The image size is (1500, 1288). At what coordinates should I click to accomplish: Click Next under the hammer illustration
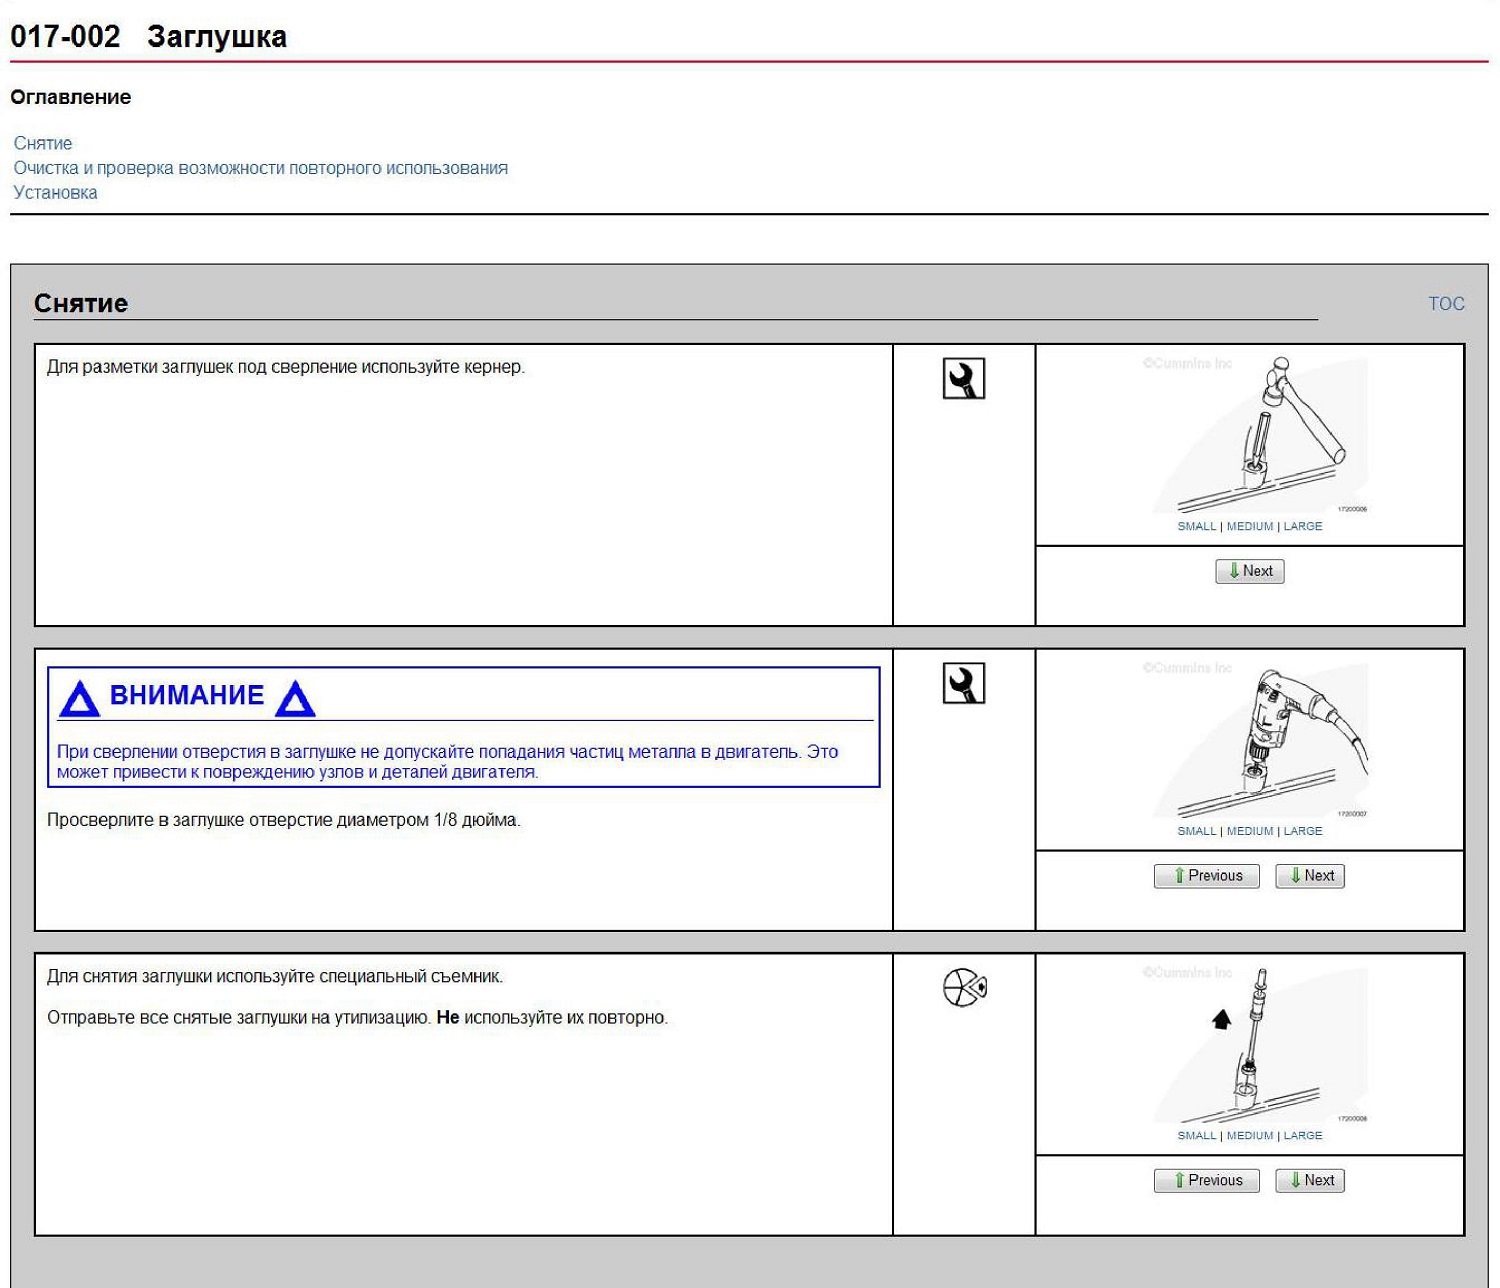coord(1250,571)
